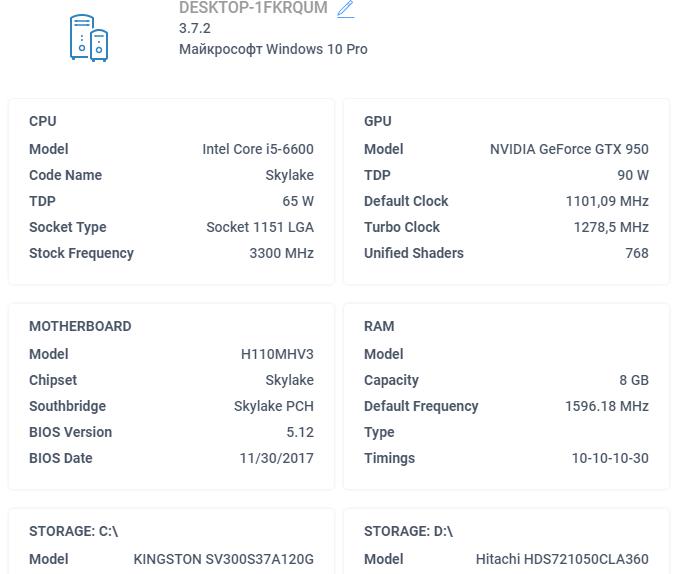The image size is (679, 574).
Task: Click the version number 3.7.2
Action: coord(195,28)
